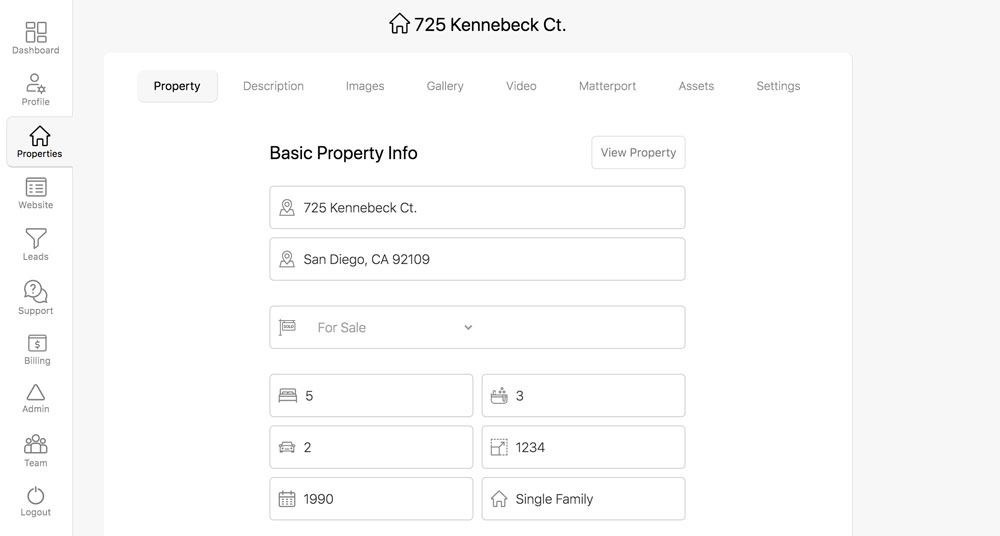Click the year built 1990 field

(x=371, y=499)
